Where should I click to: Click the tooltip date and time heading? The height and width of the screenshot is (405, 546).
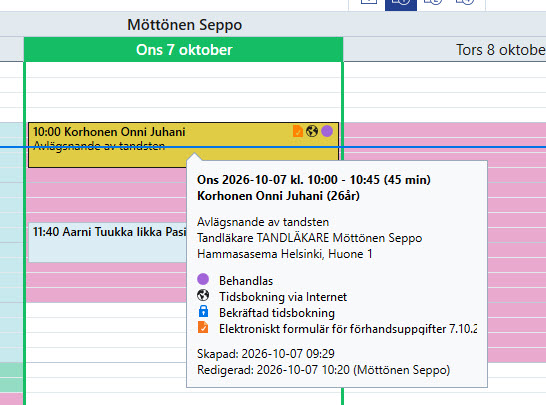314,180
